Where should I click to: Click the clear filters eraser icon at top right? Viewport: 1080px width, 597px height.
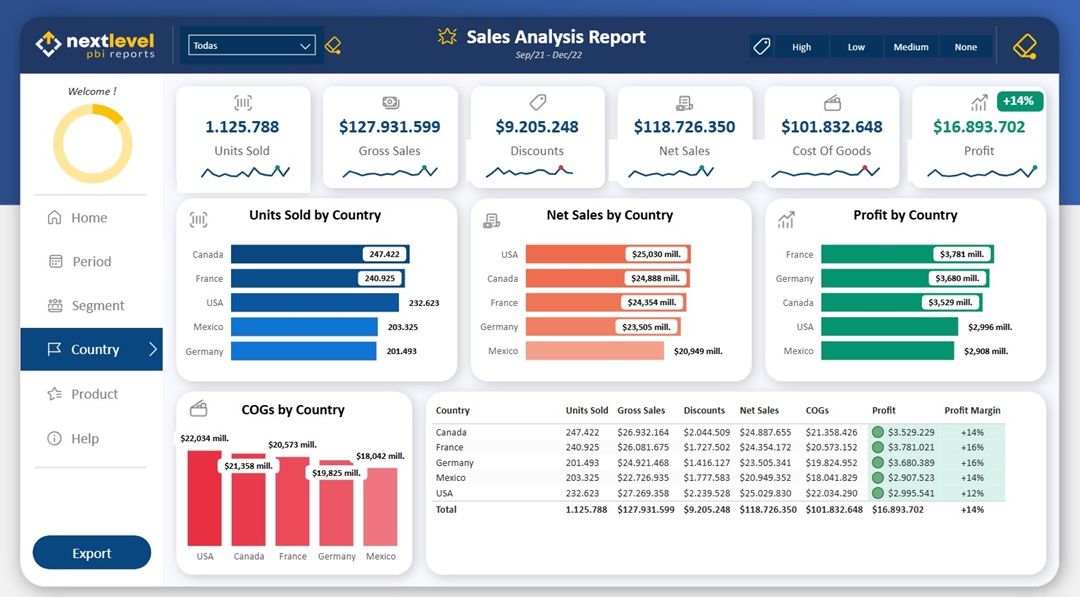[x=1024, y=47]
